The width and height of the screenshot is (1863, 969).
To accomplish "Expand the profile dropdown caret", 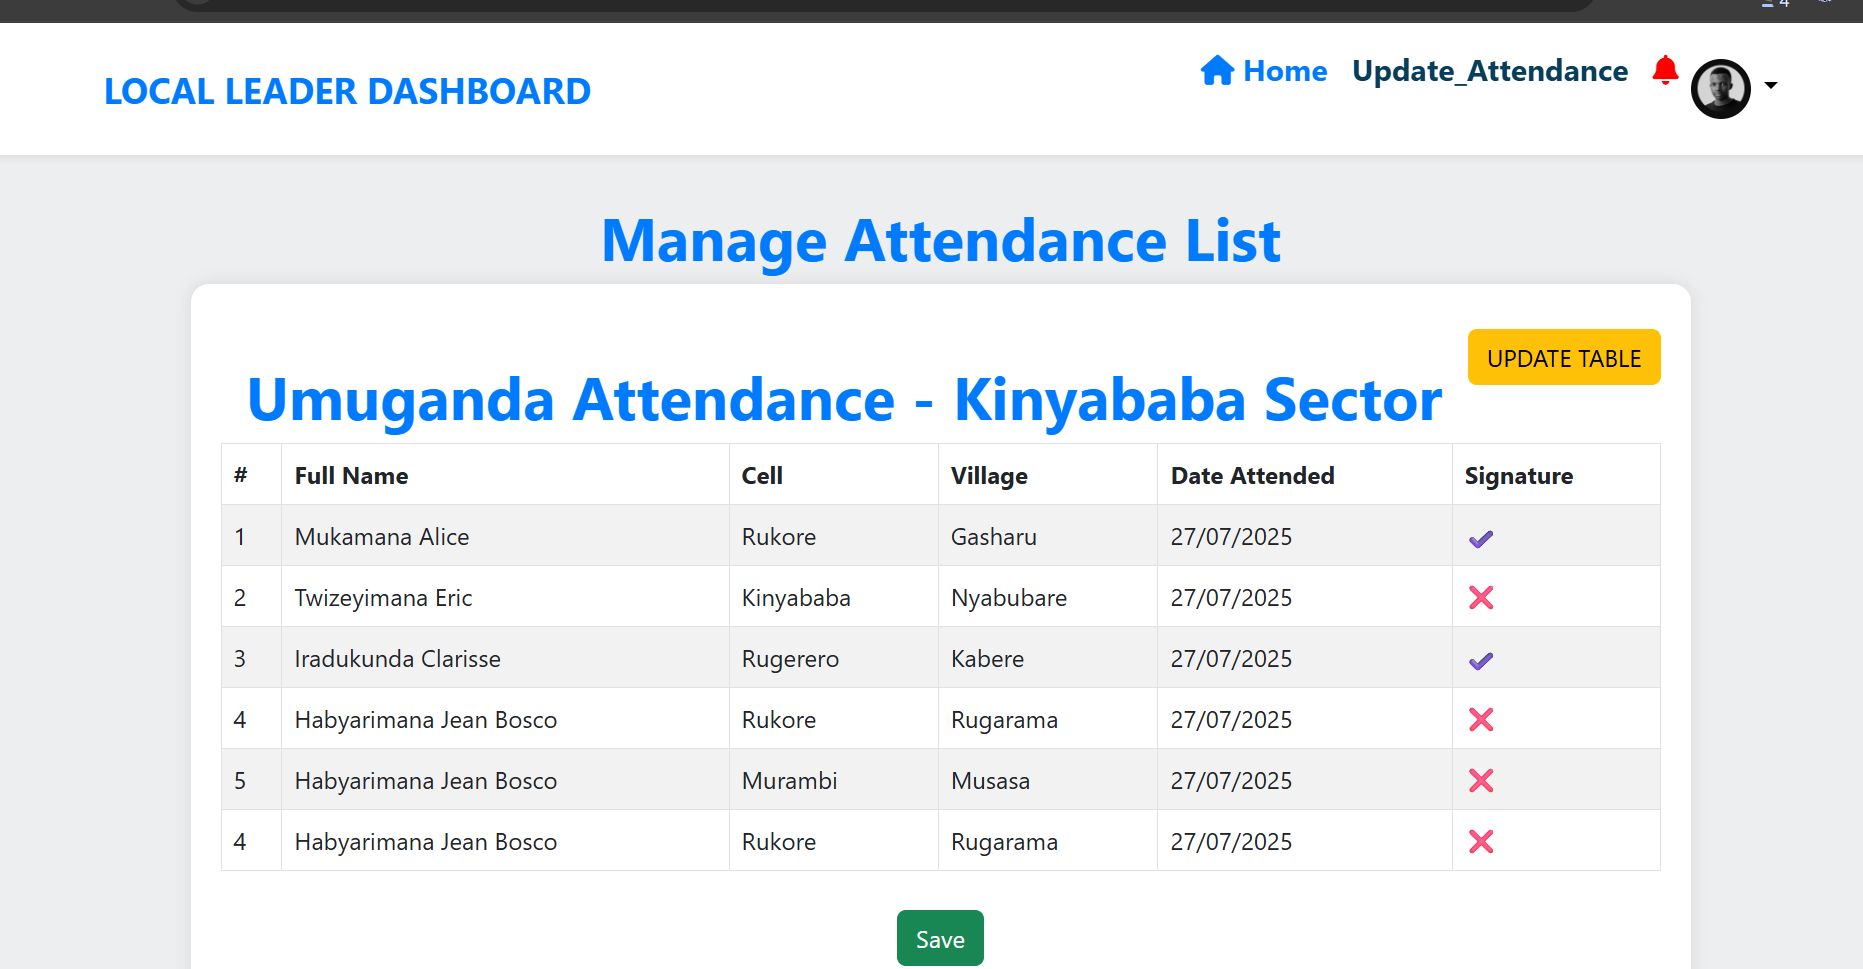I will (1771, 86).
